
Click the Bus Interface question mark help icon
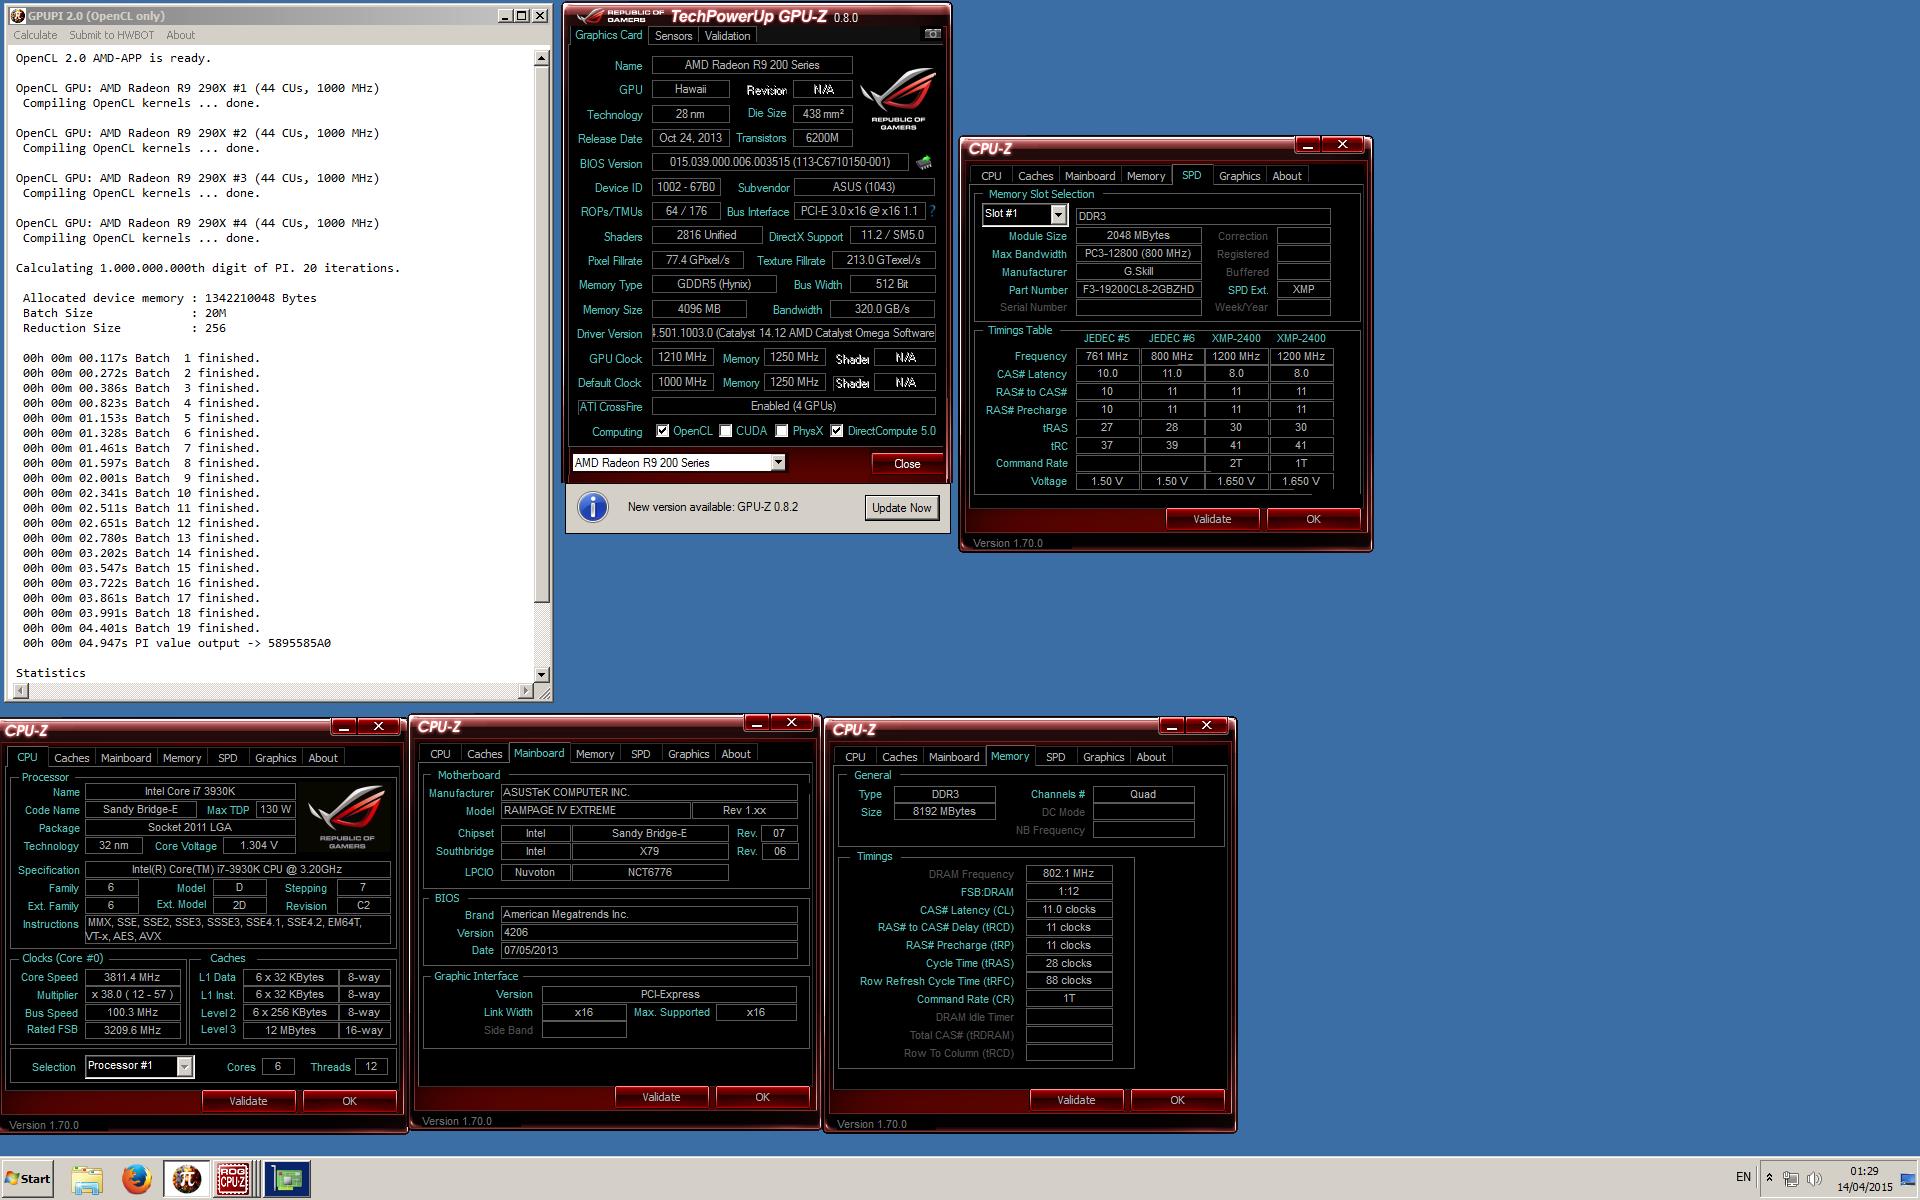pos(932,211)
